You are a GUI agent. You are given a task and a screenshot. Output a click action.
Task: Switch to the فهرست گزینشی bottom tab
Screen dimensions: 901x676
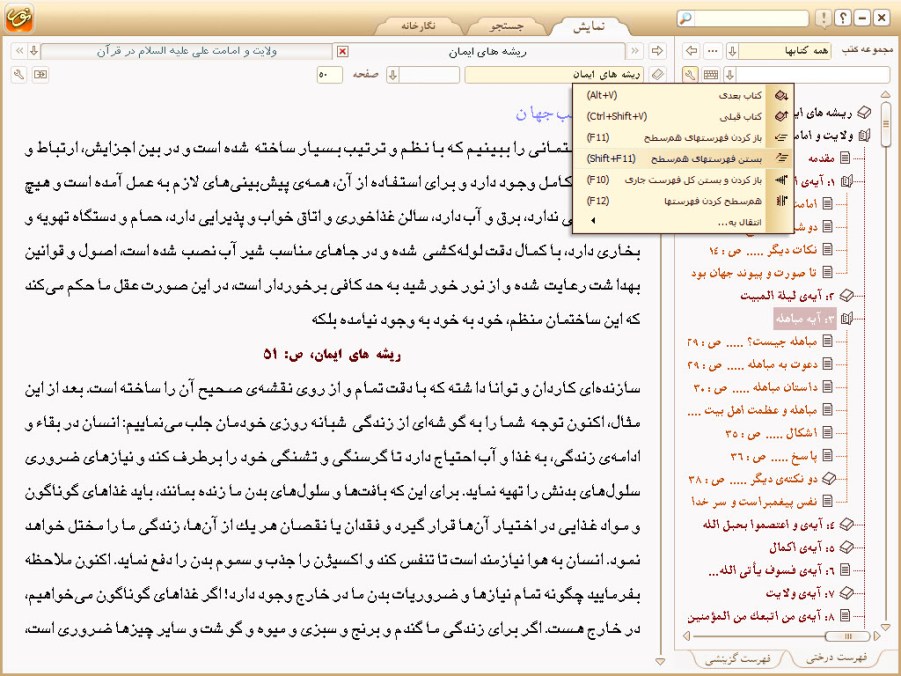737,659
